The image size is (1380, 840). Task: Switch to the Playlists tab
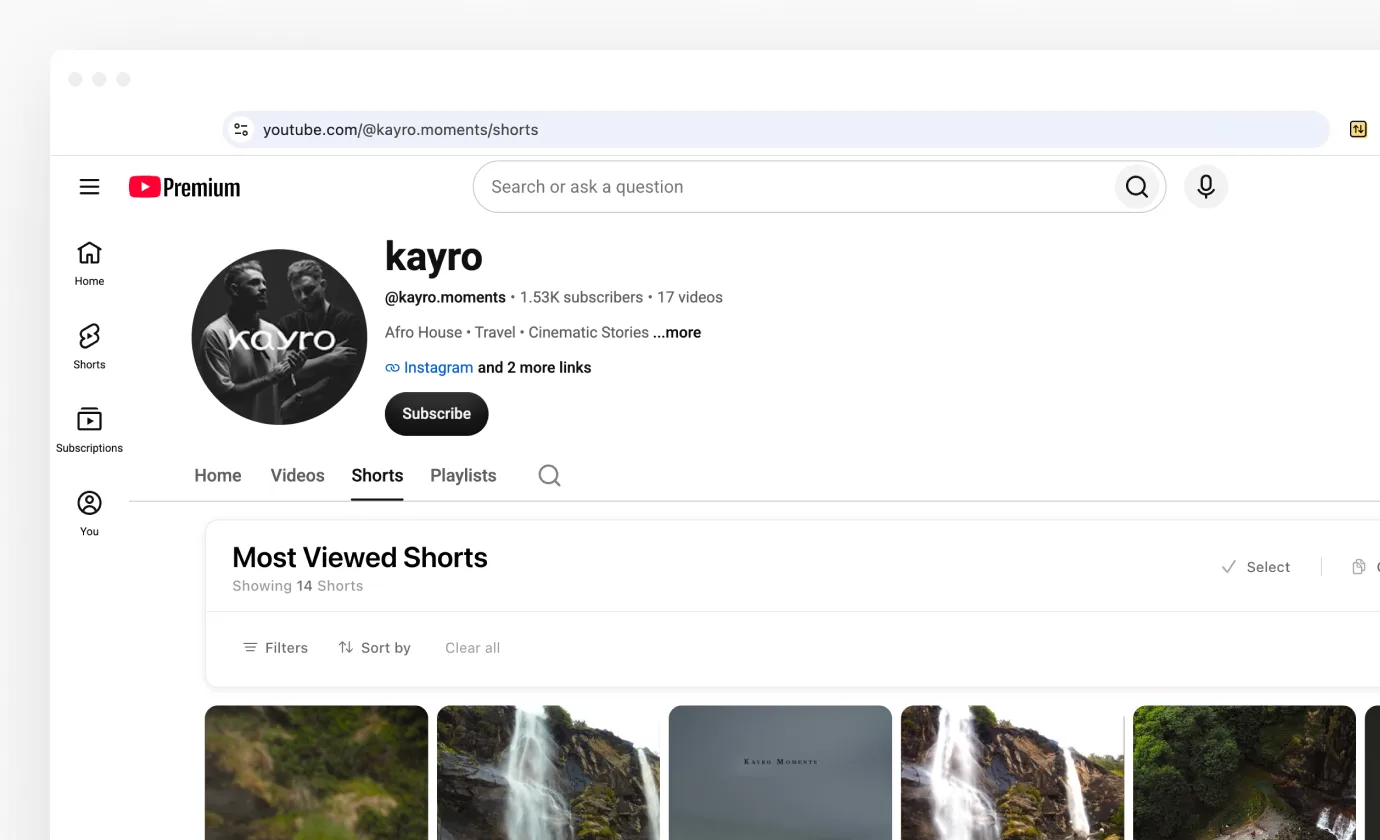[x=463, y=476]
